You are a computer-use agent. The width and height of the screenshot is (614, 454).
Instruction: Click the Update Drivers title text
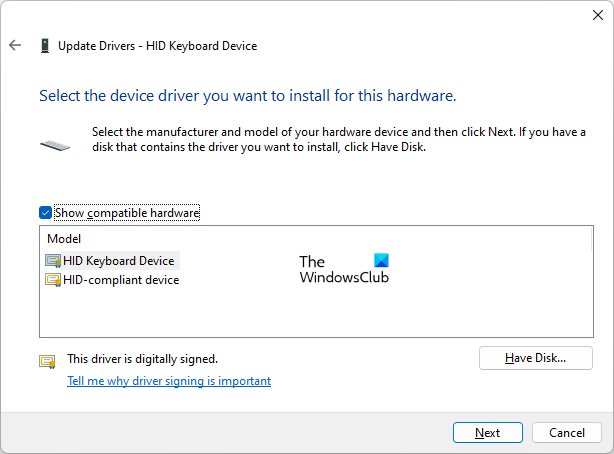[157, 46]
